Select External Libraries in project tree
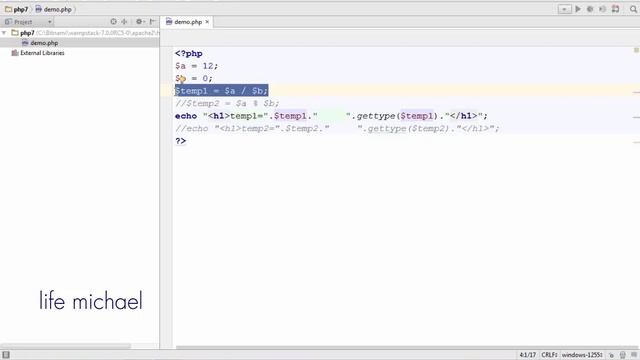640x360 pixels. (x=38, y=53)
